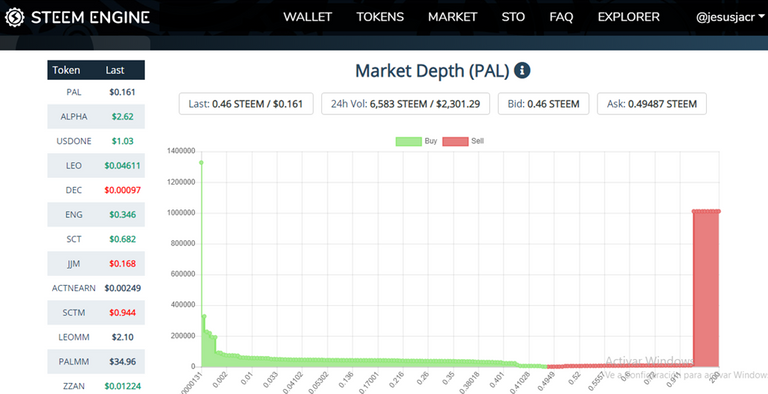Screen dimensions: 768x394
Task: Select the SCT token row
Action: pos(96,239)
